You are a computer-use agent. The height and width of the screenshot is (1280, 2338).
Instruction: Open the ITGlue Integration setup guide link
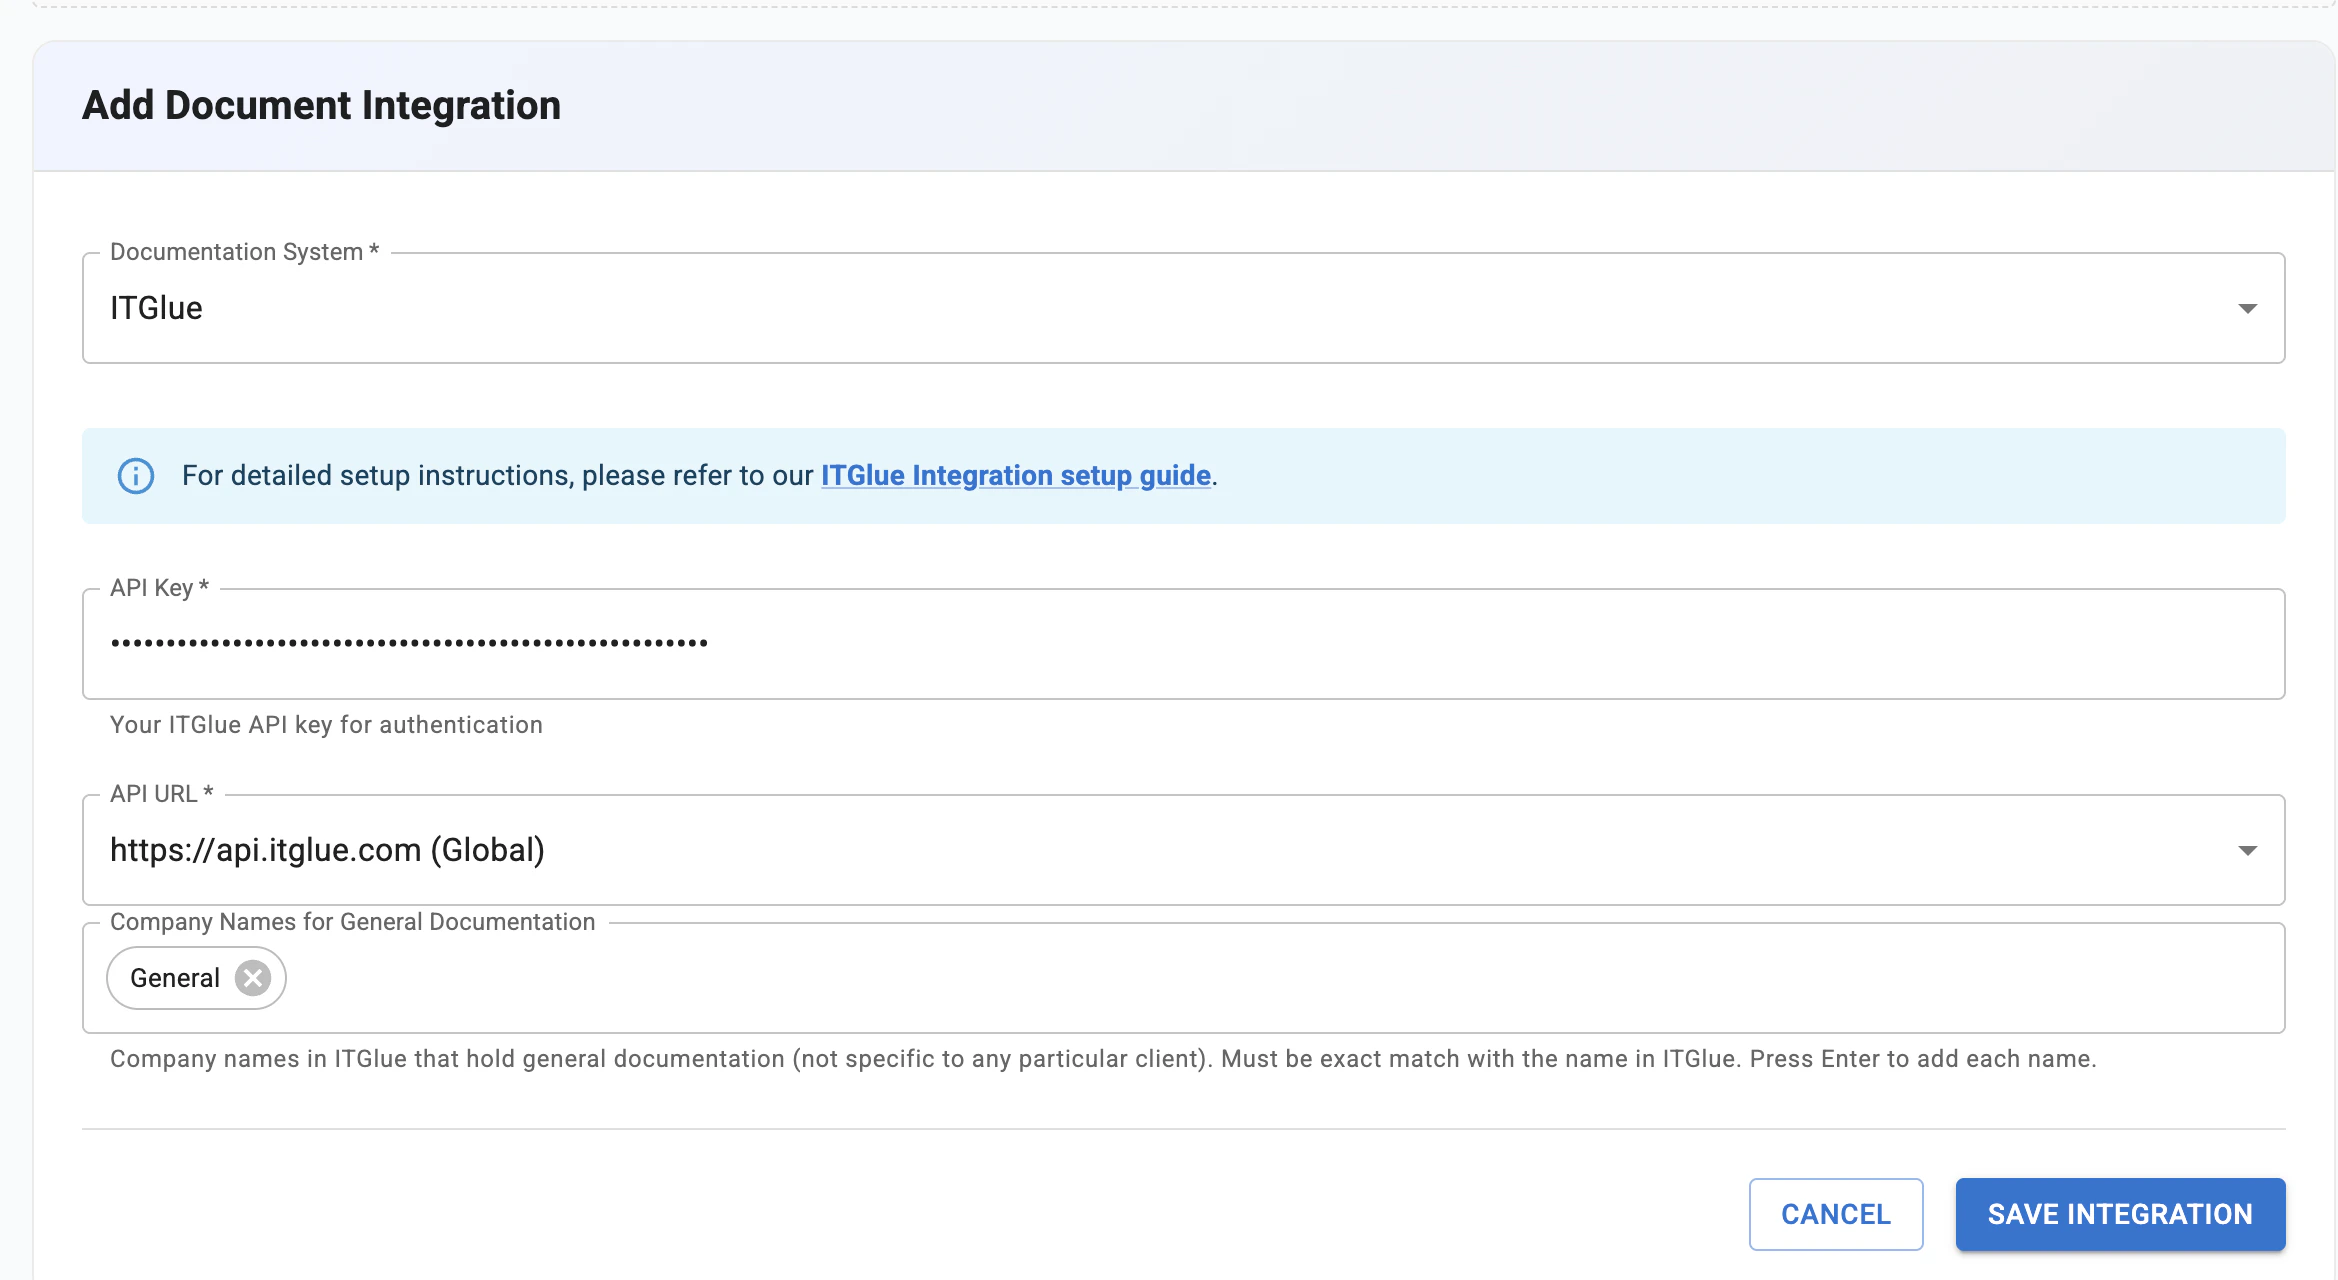tap(1014, 476)
